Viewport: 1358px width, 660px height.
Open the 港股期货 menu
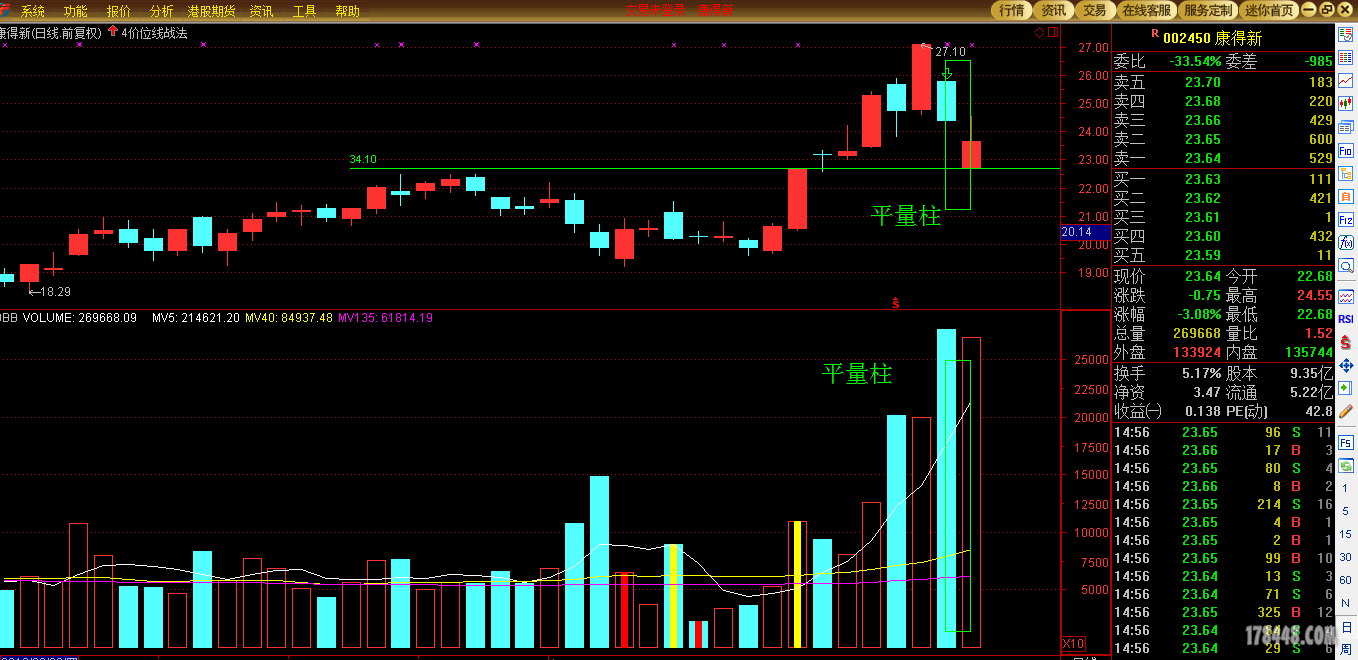click(211, 11)
